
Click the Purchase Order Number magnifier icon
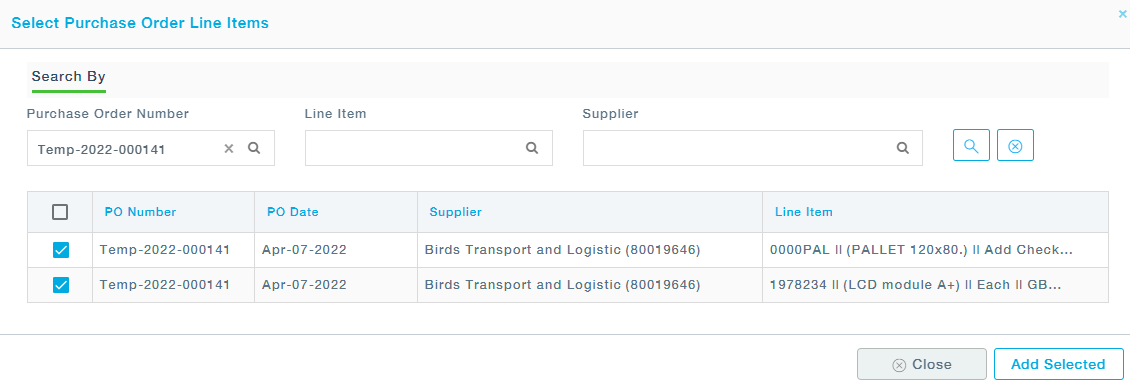pos(254,148)
